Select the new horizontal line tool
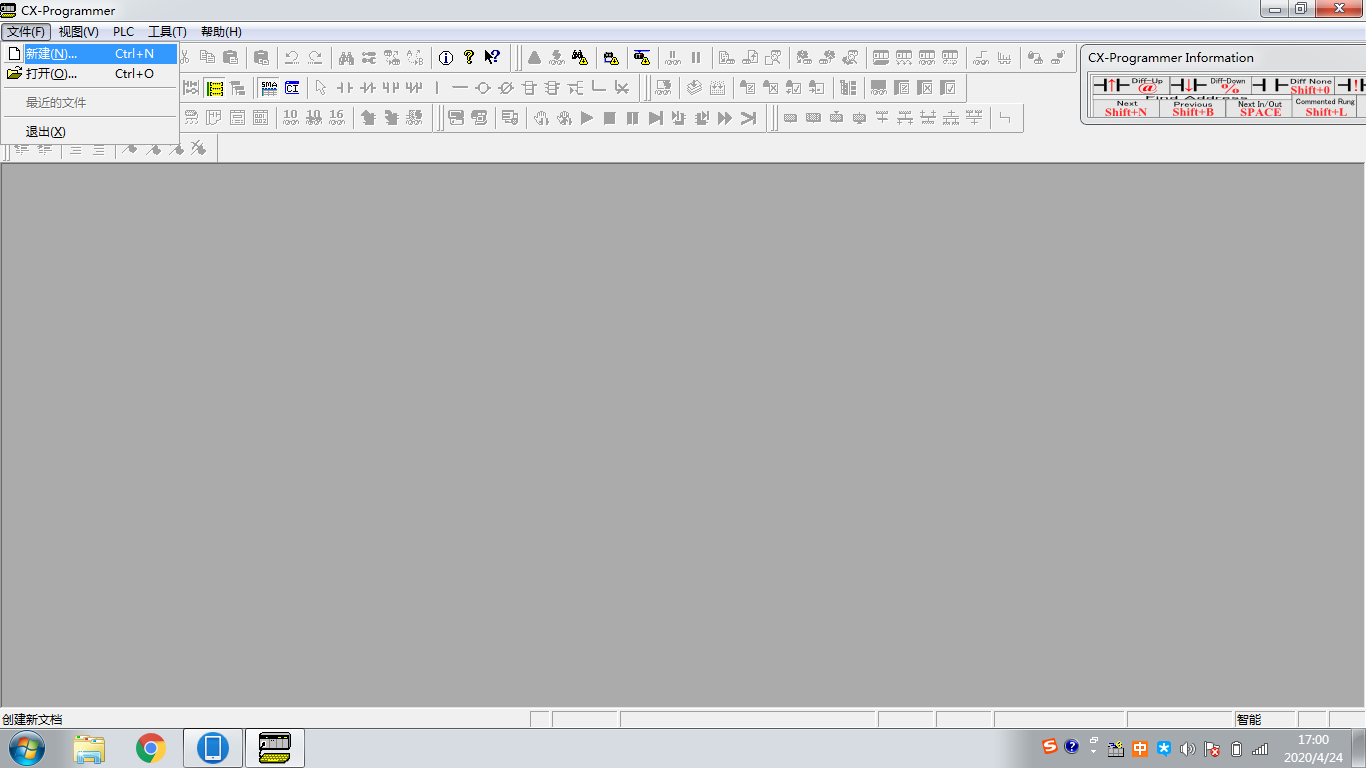This screenshot has width=1366, height=768. (460, 88)
